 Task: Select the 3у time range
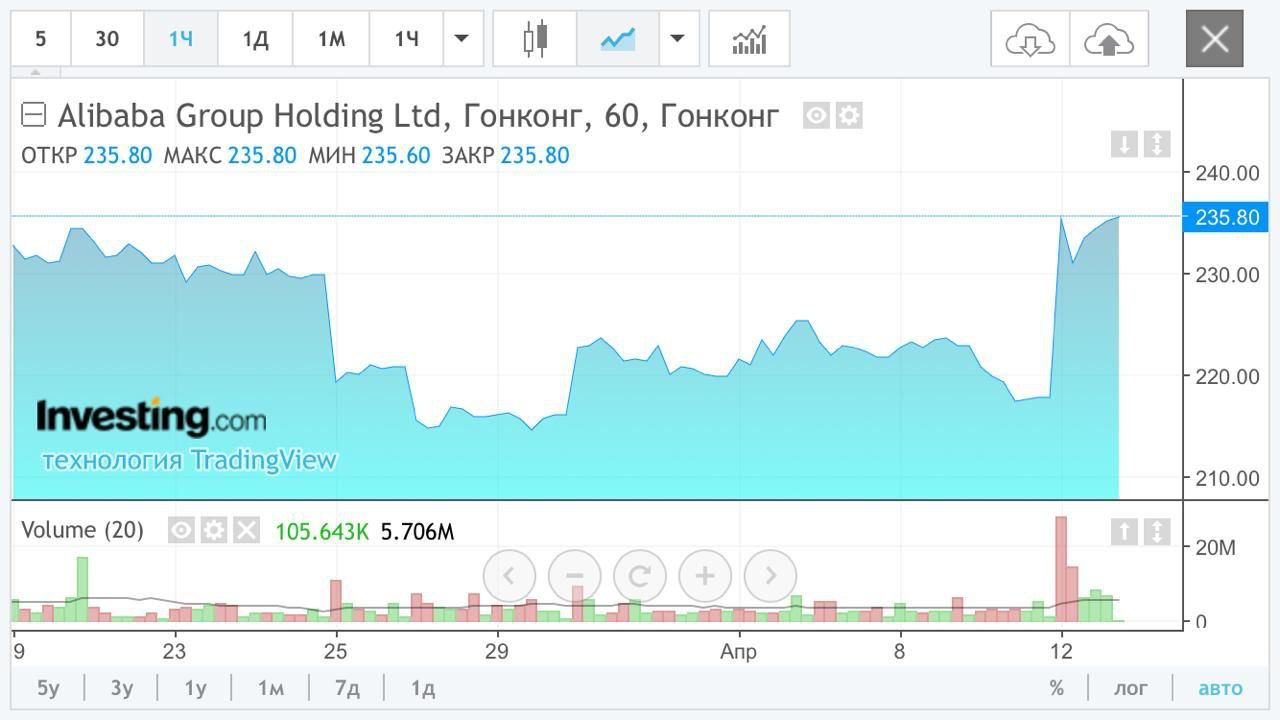pos(122,688)
